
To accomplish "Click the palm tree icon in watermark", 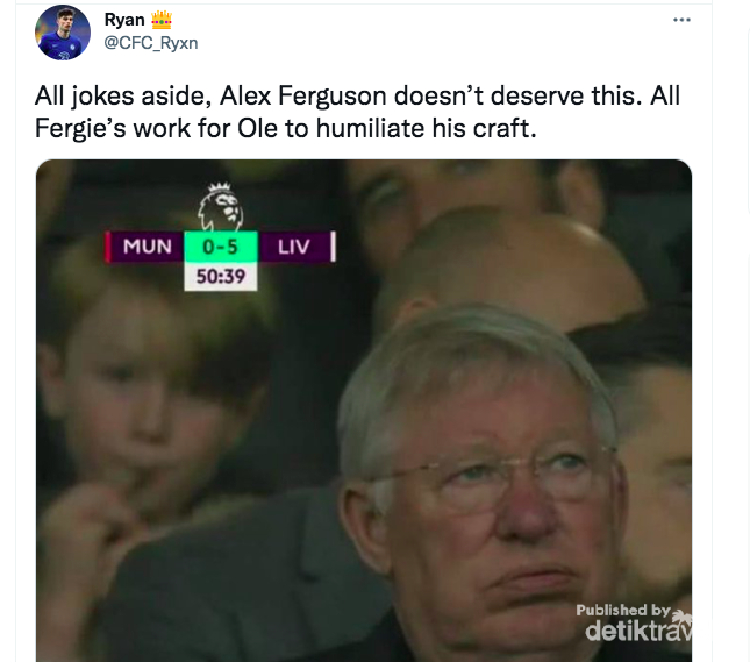I will tap(682, 617).
